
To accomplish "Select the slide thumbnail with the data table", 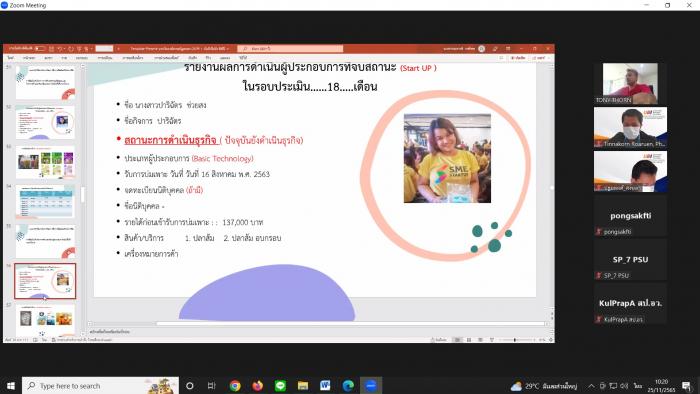I will 46,202.
